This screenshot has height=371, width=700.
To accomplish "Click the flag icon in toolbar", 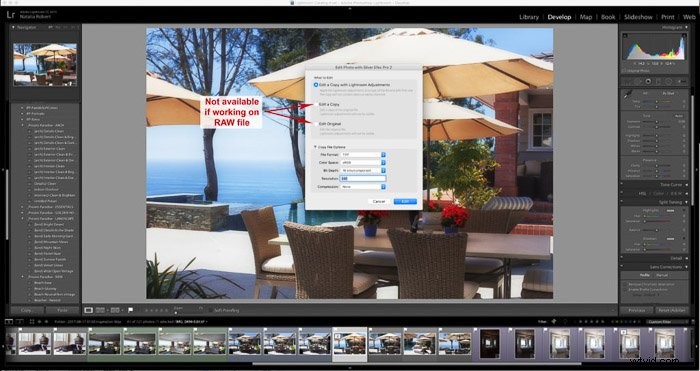I will pos(131,310).
